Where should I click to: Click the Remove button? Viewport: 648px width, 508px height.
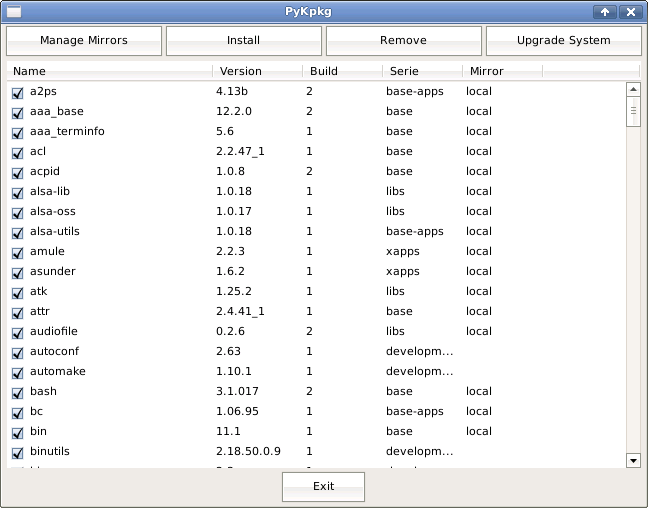404,41
